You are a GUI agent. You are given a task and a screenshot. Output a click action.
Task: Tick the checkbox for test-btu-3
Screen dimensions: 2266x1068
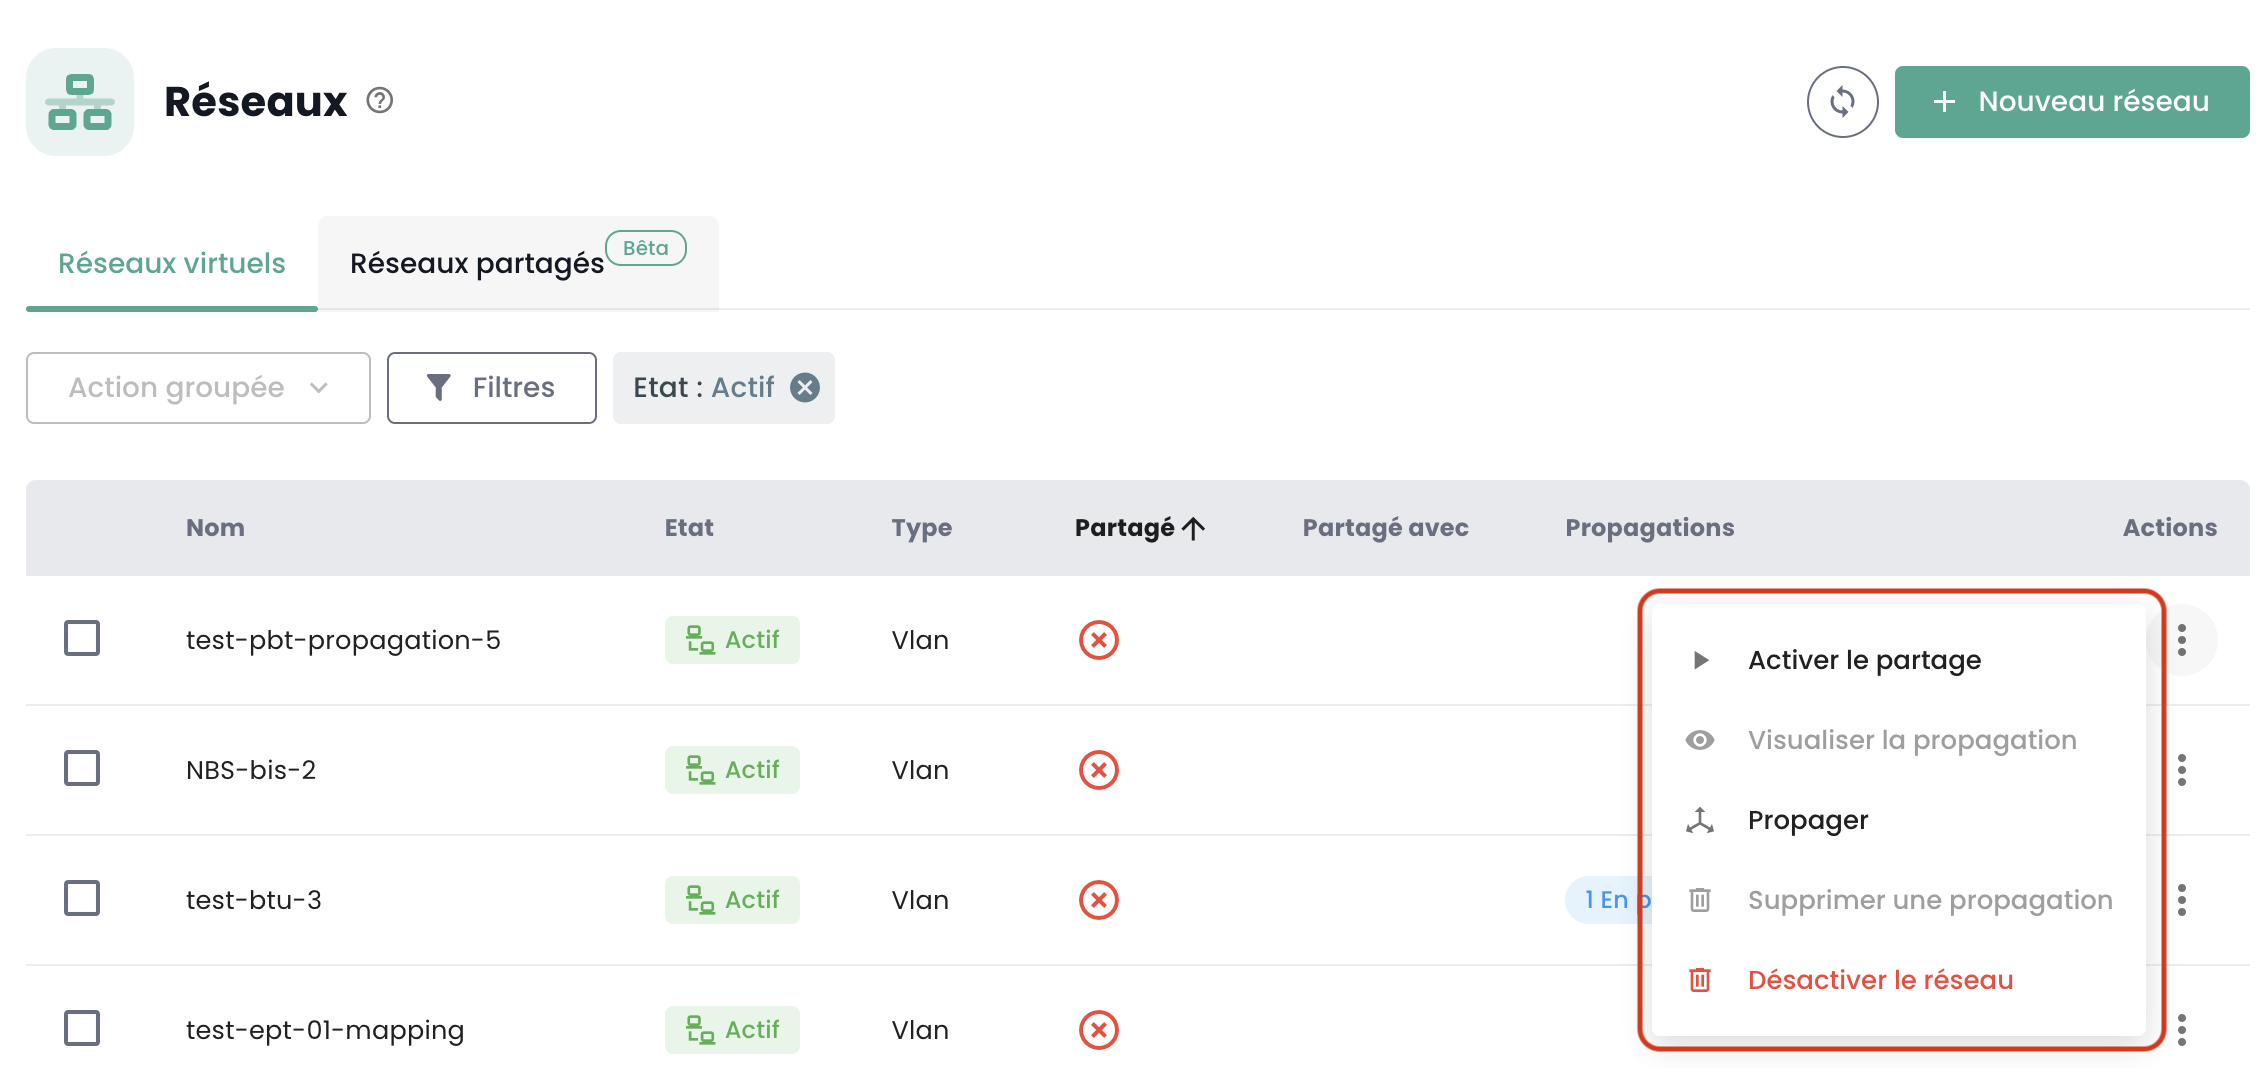(x=82, y=898)
